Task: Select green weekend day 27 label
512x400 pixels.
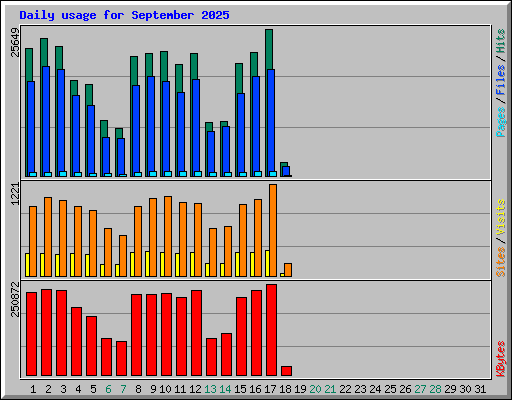Action: tap(420, 389)
